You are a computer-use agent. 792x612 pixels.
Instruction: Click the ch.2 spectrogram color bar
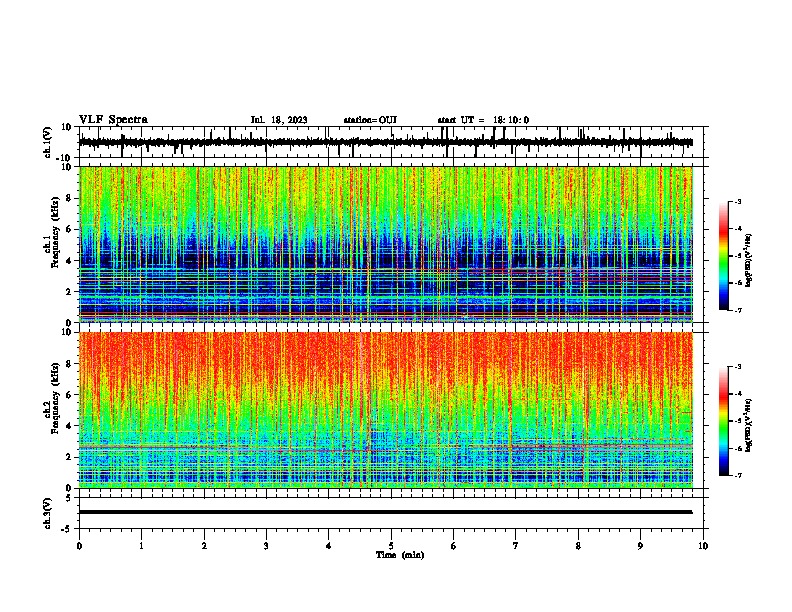[x=724, y=421]
